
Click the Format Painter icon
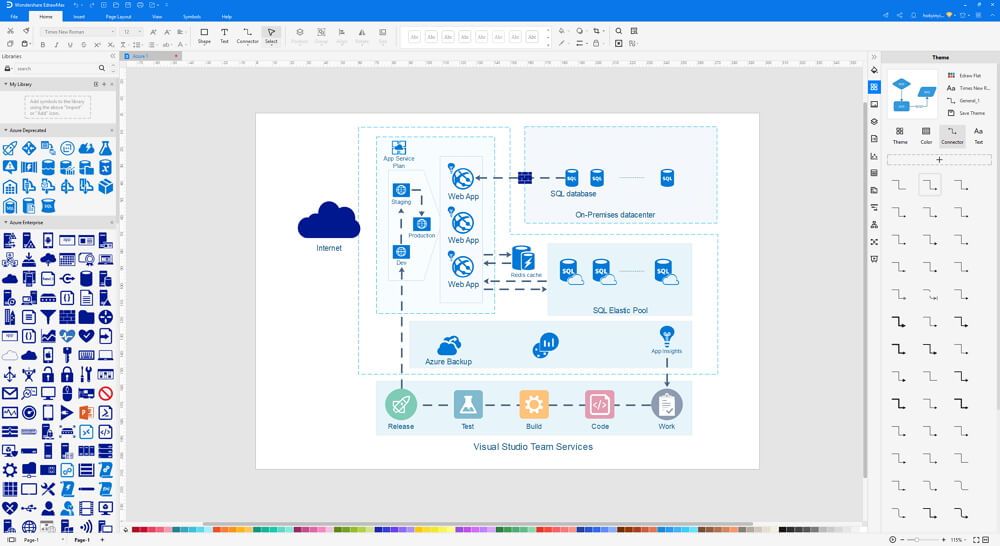click(x=26, y=31)
